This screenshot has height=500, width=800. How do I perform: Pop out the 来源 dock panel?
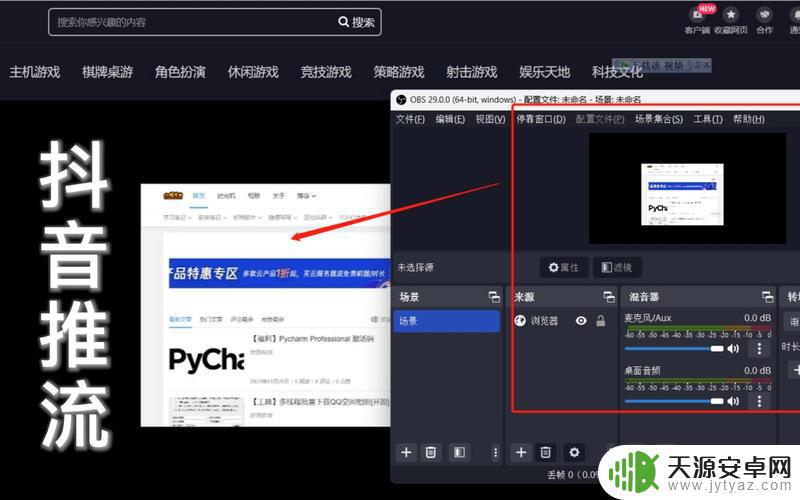tap(609, 297)
